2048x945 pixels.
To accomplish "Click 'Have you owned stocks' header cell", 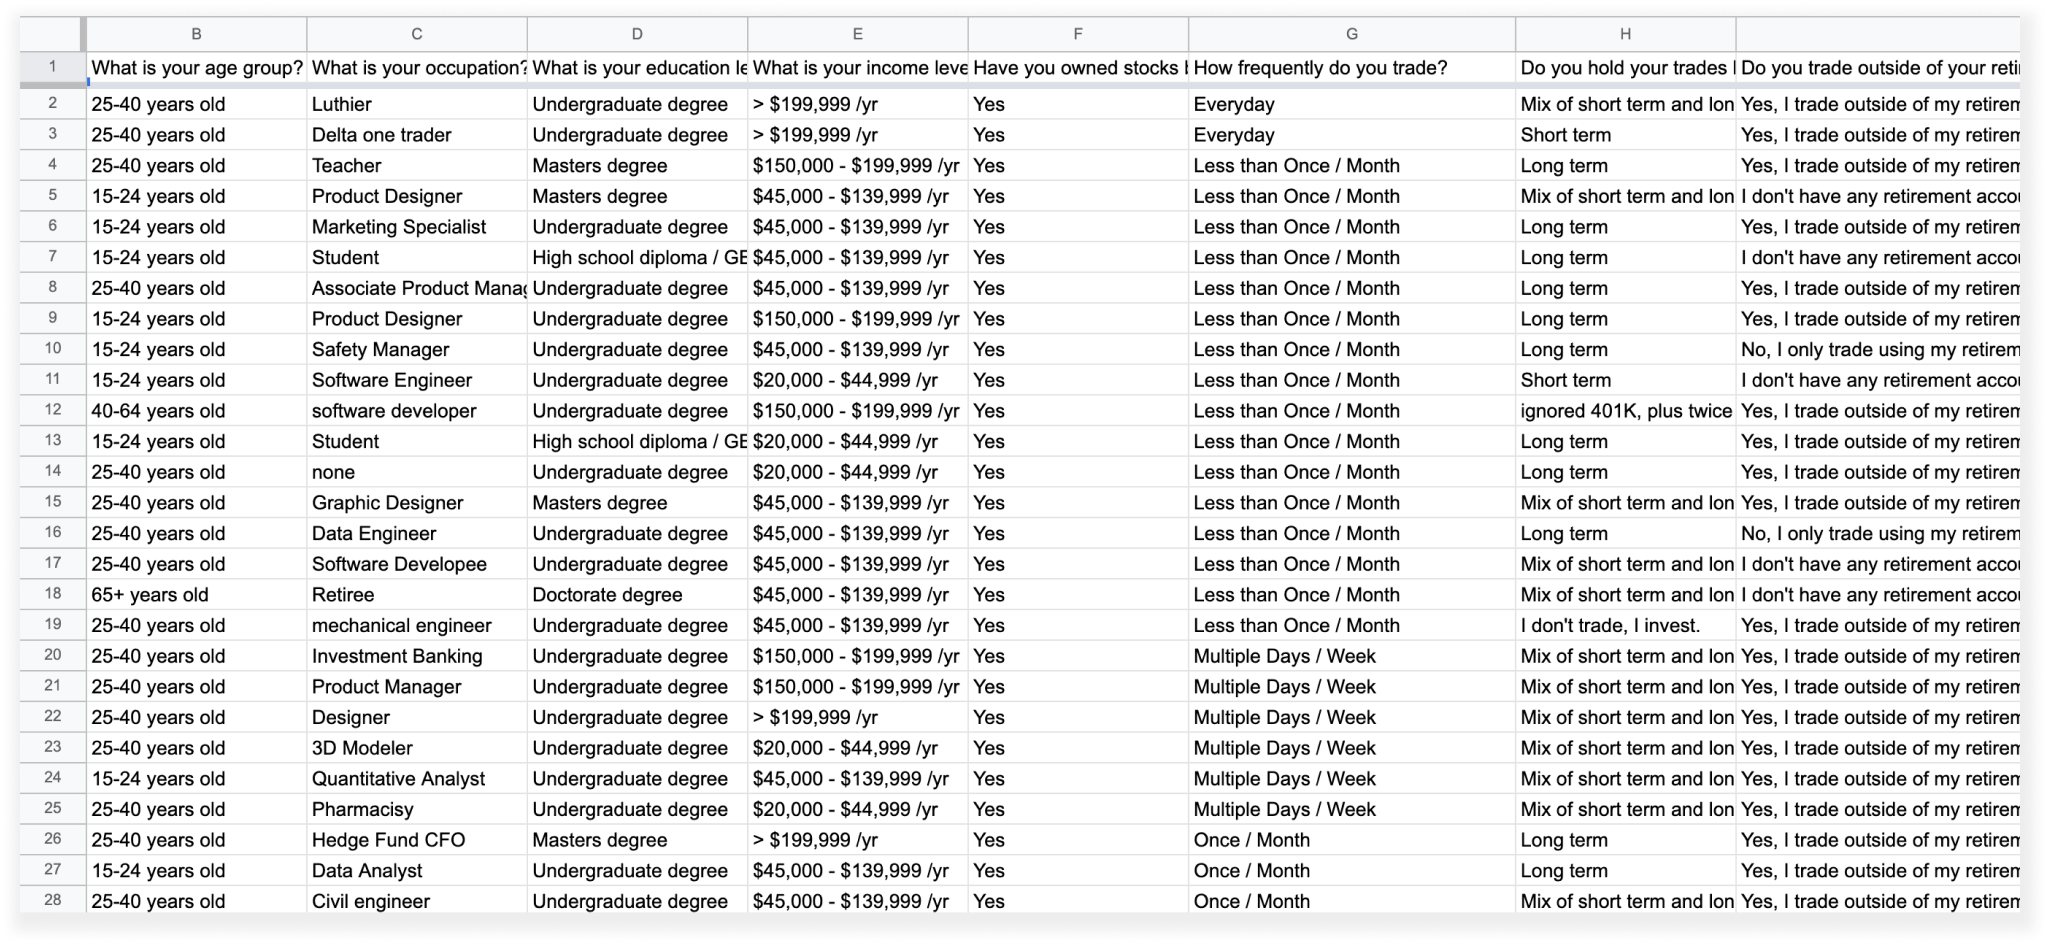I will [1078, 68].
